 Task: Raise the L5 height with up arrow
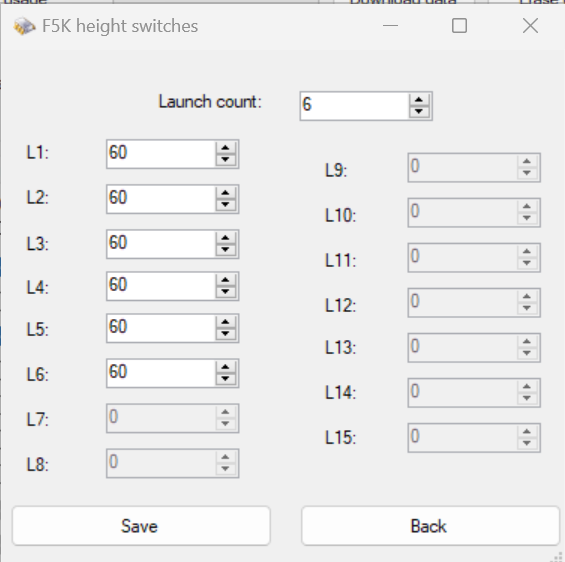click(x=226, y=322)
